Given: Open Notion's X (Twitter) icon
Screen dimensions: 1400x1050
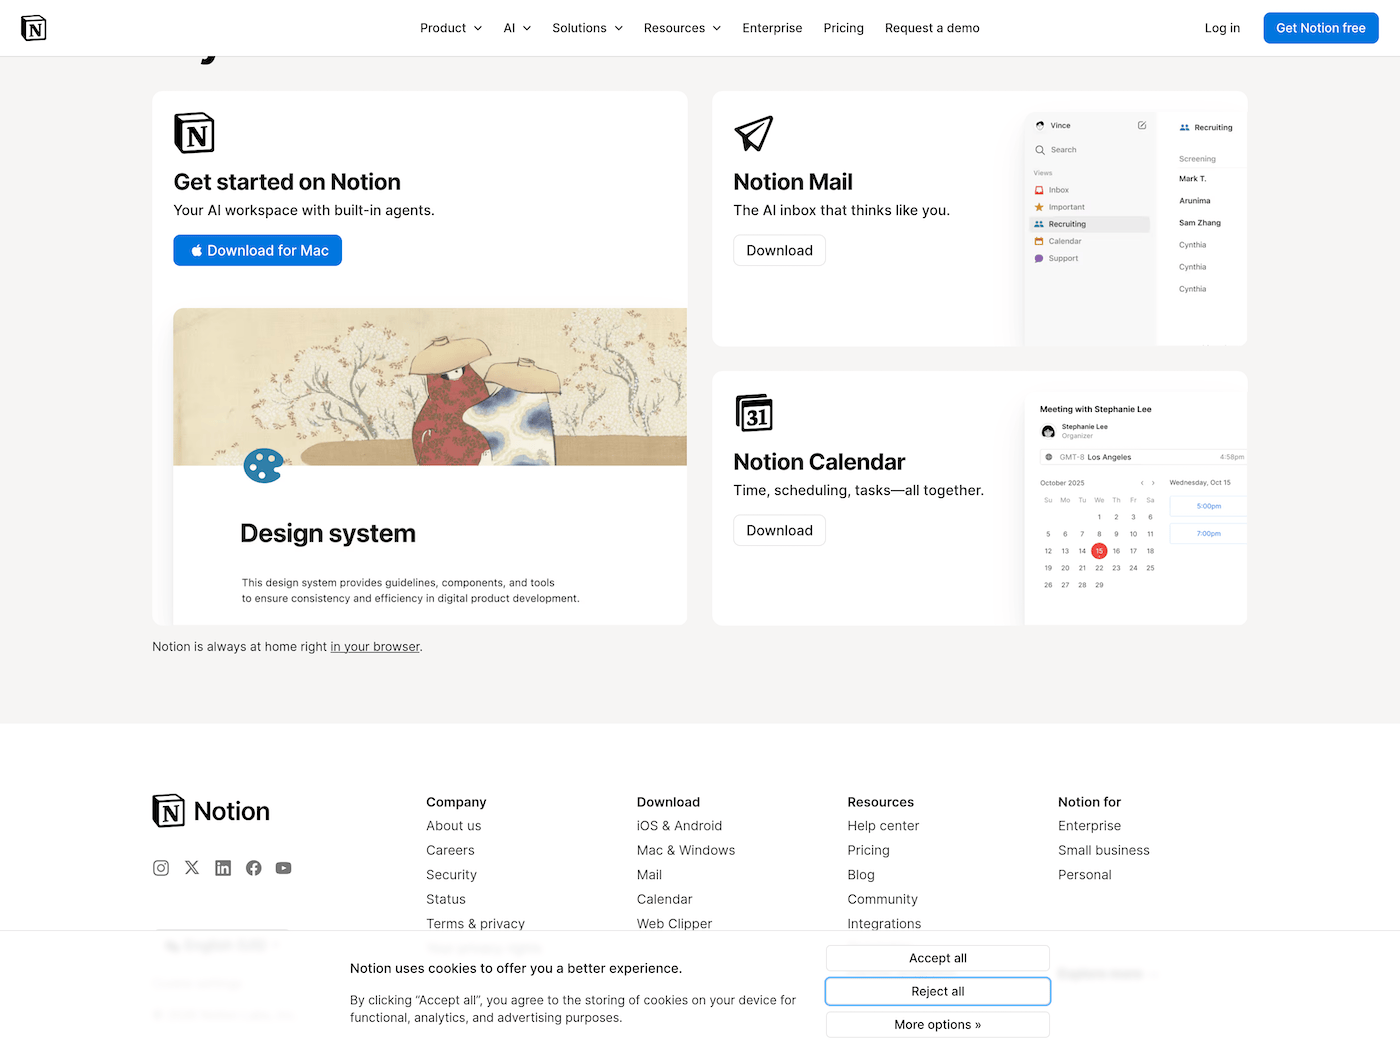Looking at the screenshot, I should [192, 868].
